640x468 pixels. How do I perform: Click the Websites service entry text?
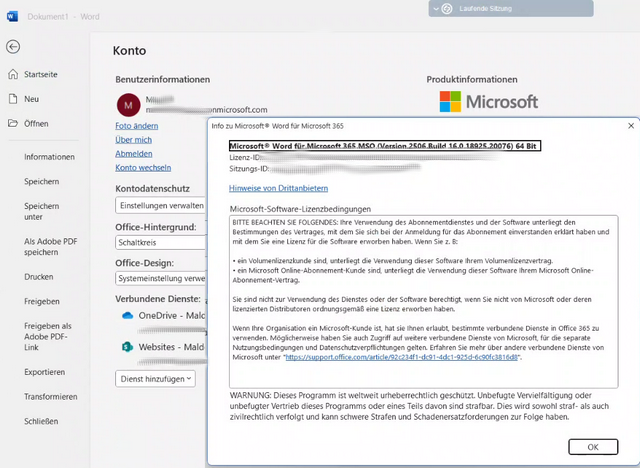(172, 347)
